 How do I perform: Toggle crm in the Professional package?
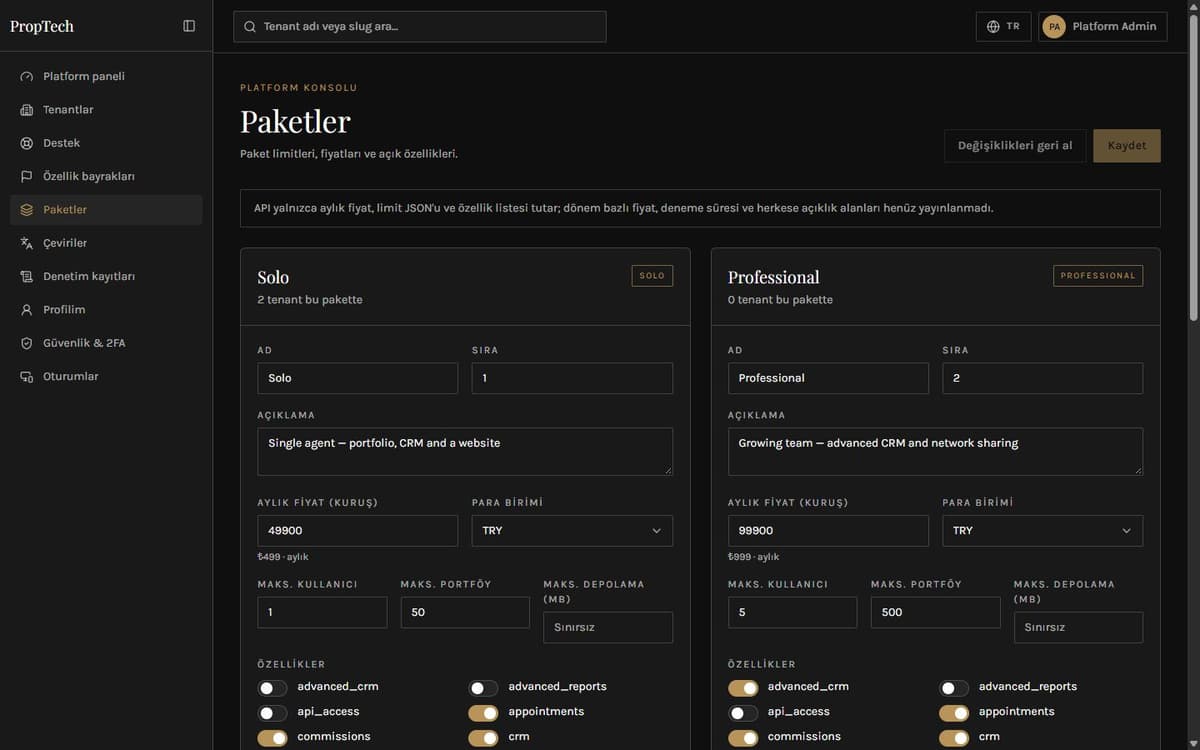(954, 738)
